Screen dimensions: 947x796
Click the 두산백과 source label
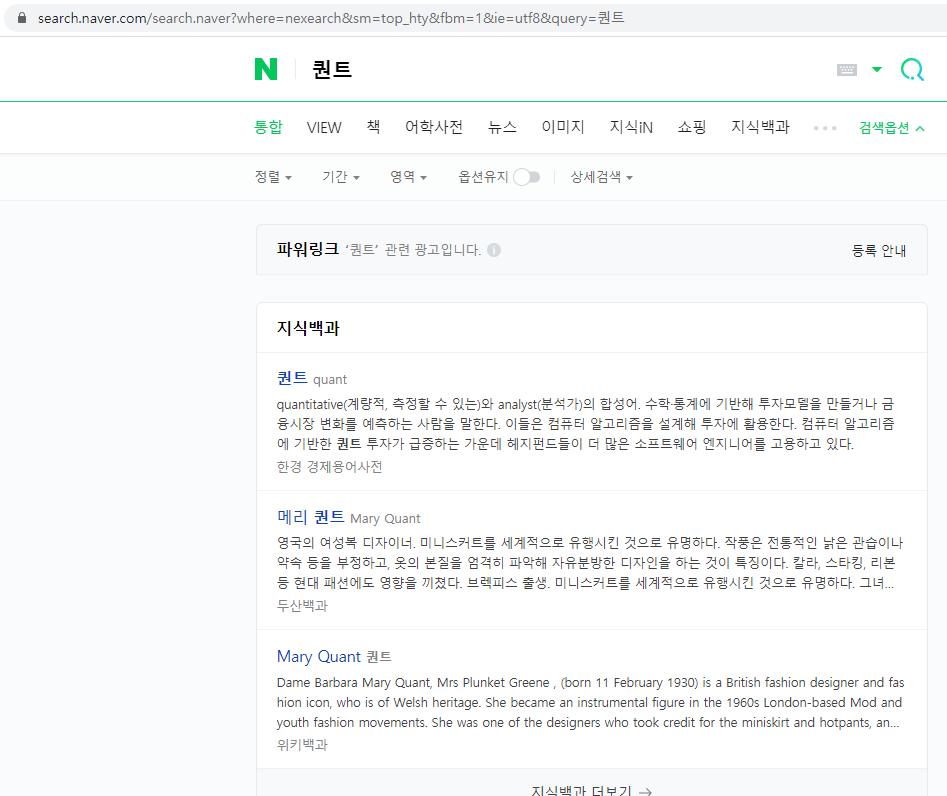click(302, 606)
